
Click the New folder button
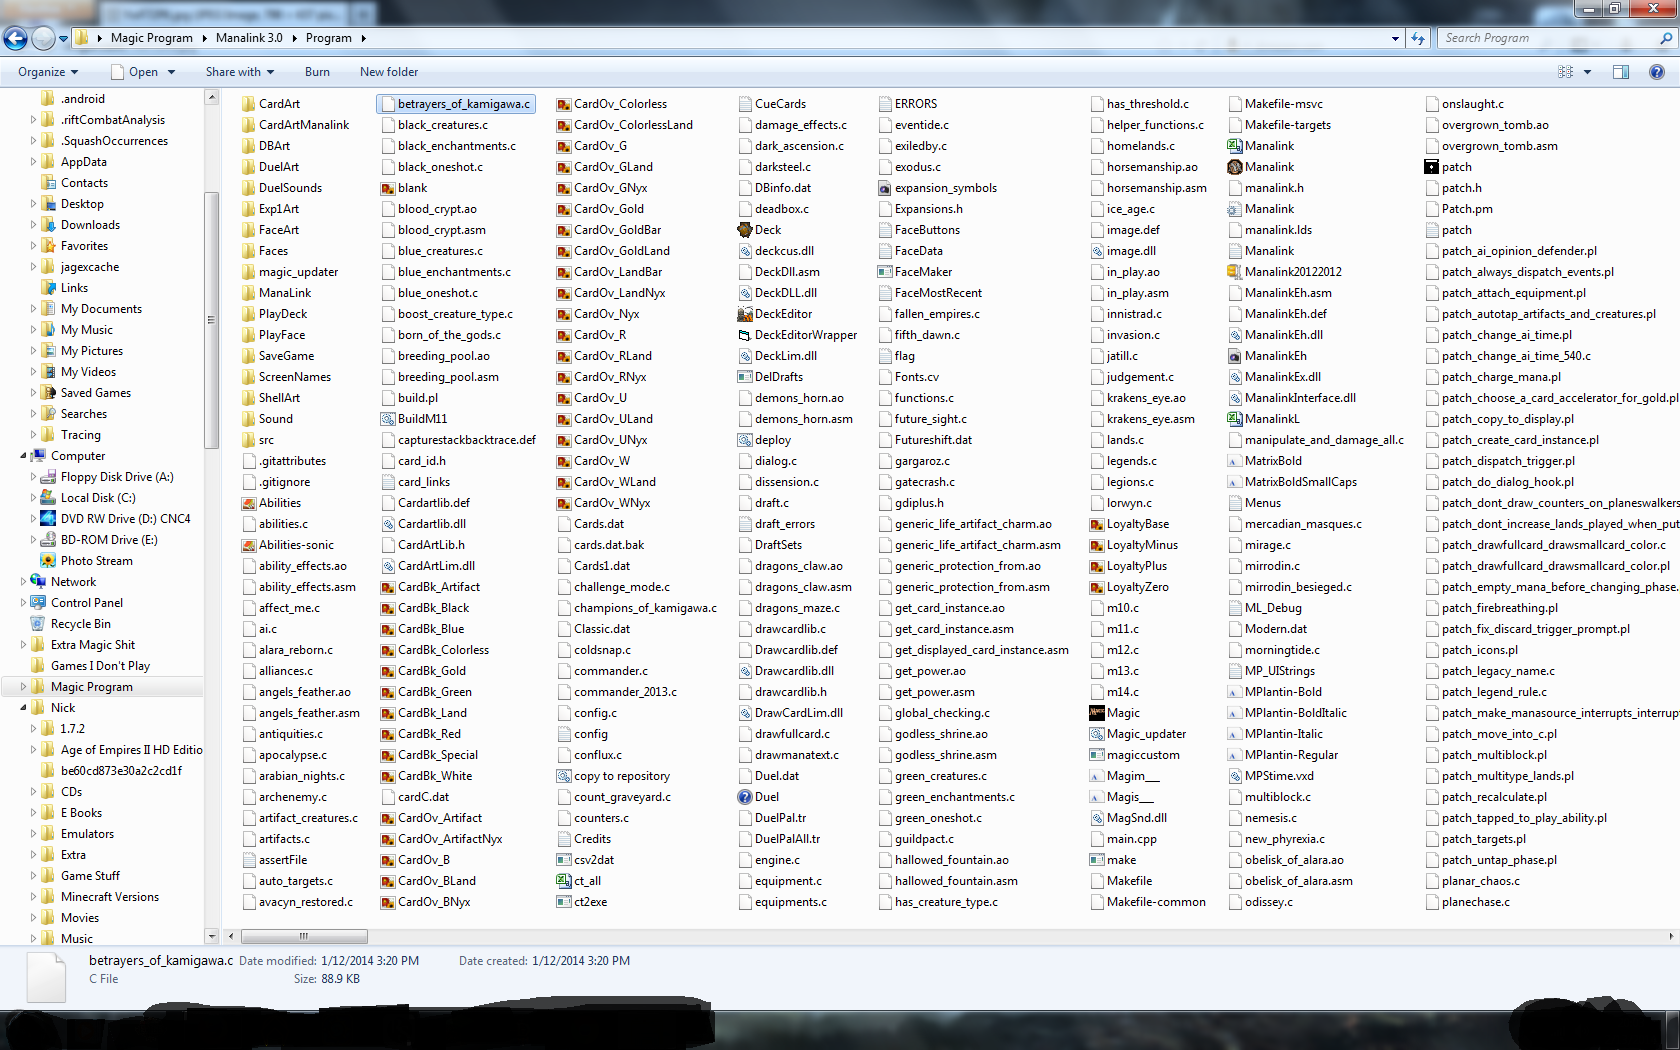[x=389, y=72]
